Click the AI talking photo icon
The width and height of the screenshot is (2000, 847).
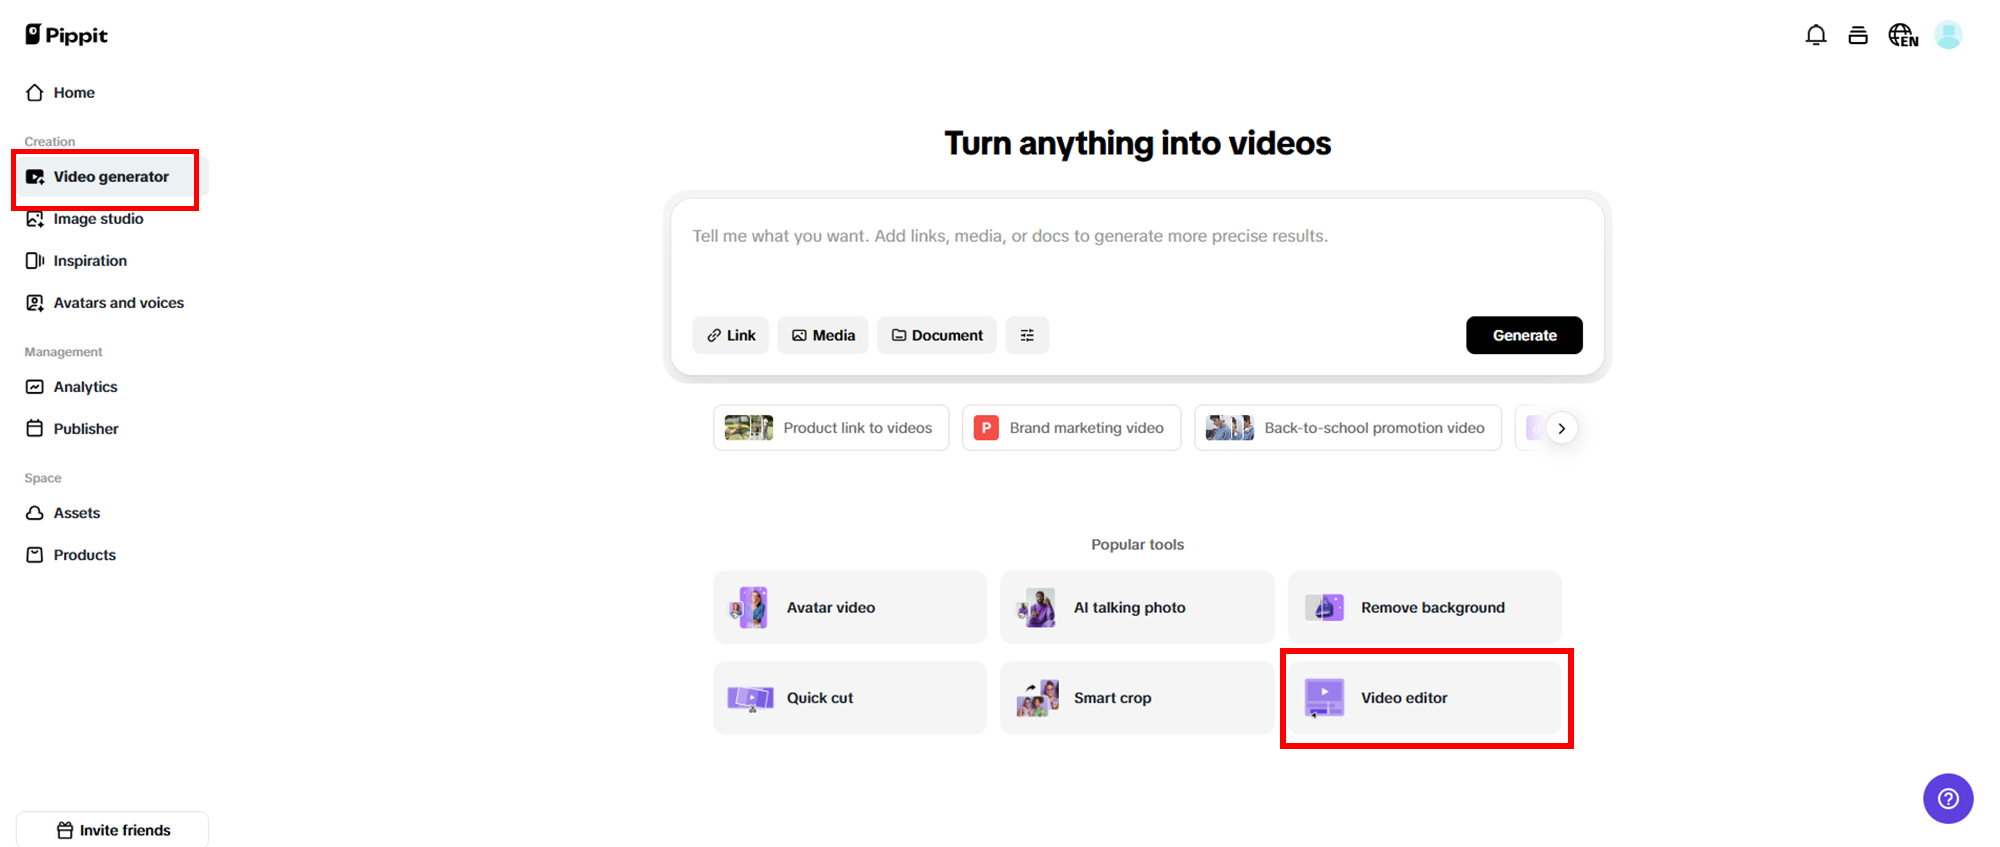click(x=1037, y=607)
